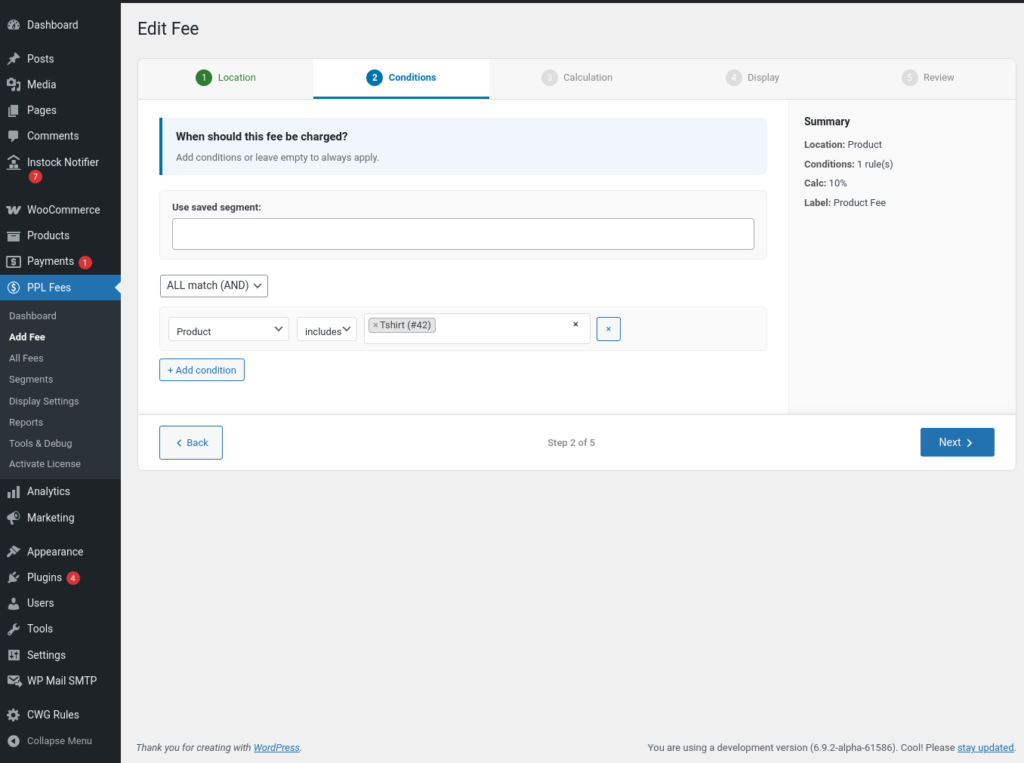Click the WP Mail SMTP envelope icon
The image size is (1024, 763).
click(13, 681)
